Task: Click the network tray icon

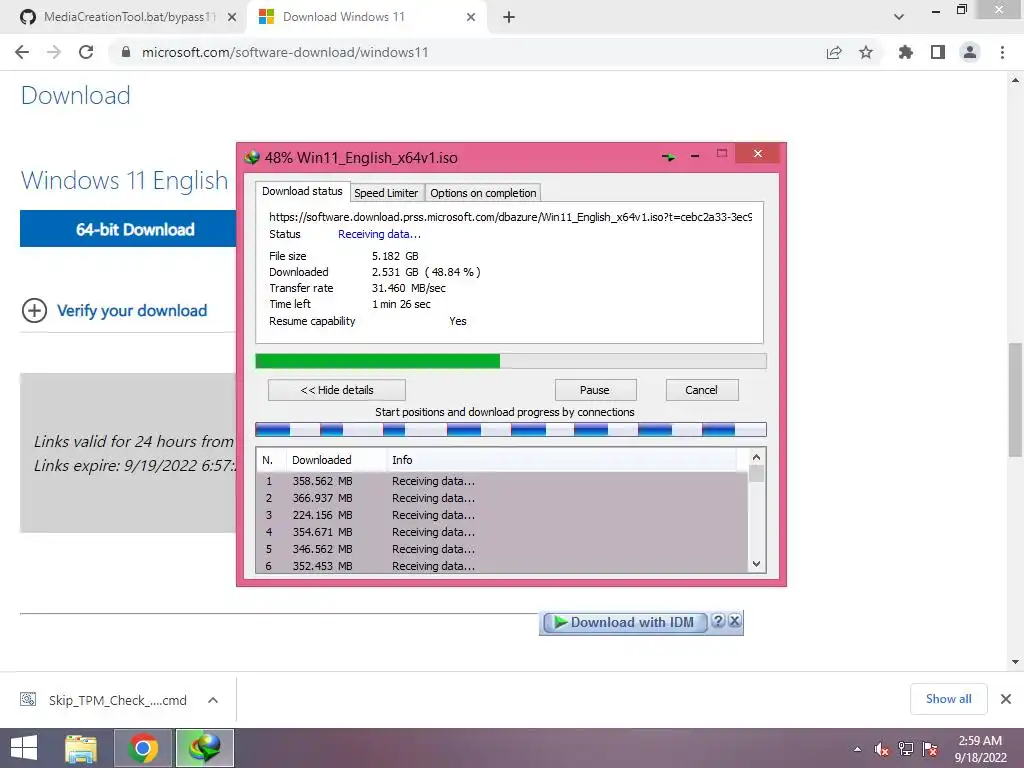Action: (906, 749)
